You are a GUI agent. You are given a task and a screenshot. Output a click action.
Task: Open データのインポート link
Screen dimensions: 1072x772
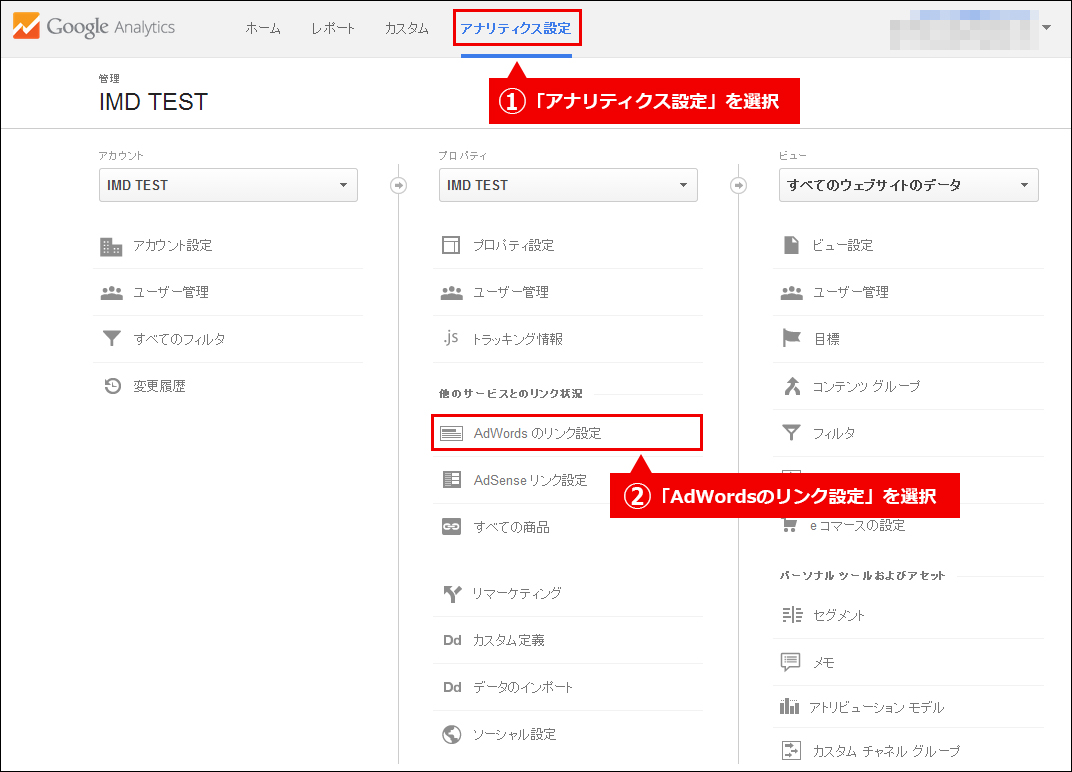523,687
